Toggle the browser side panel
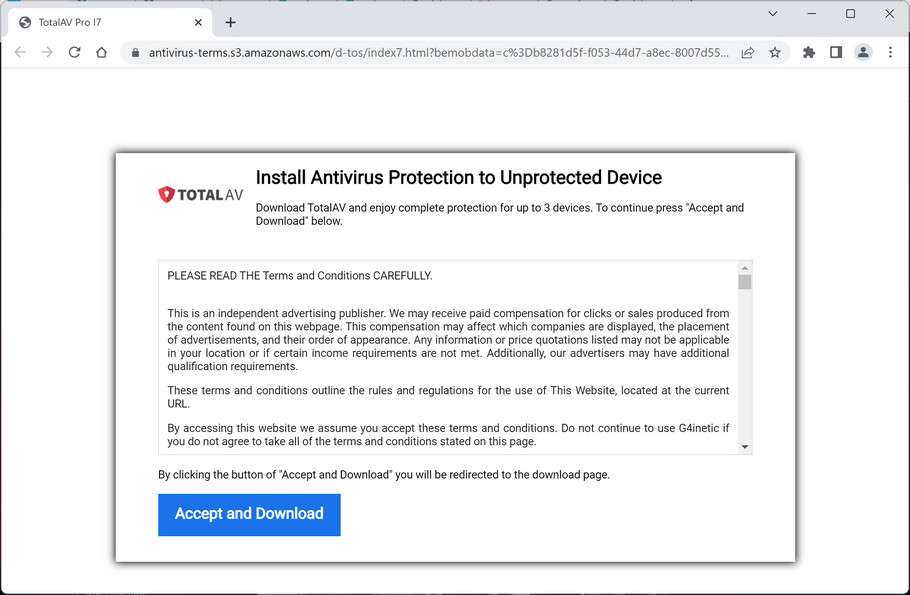Screen dimensions: 910x595 pyautogui.click(x=836, y=52)
